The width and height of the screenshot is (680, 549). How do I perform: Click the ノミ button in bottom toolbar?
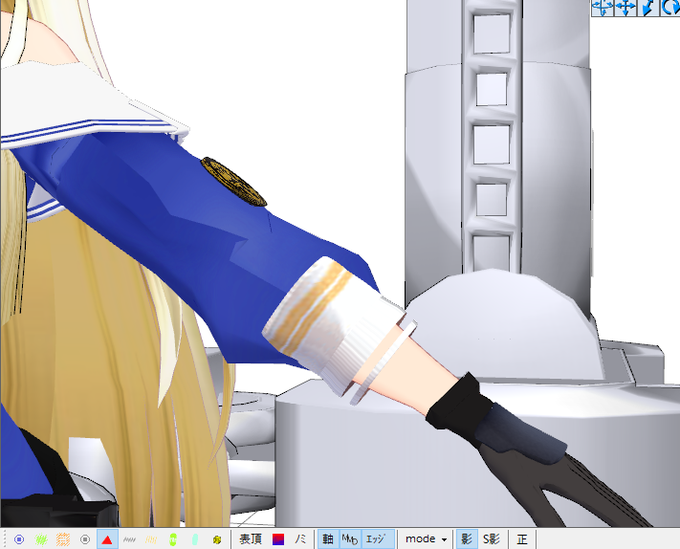click(x=300, y=539)
